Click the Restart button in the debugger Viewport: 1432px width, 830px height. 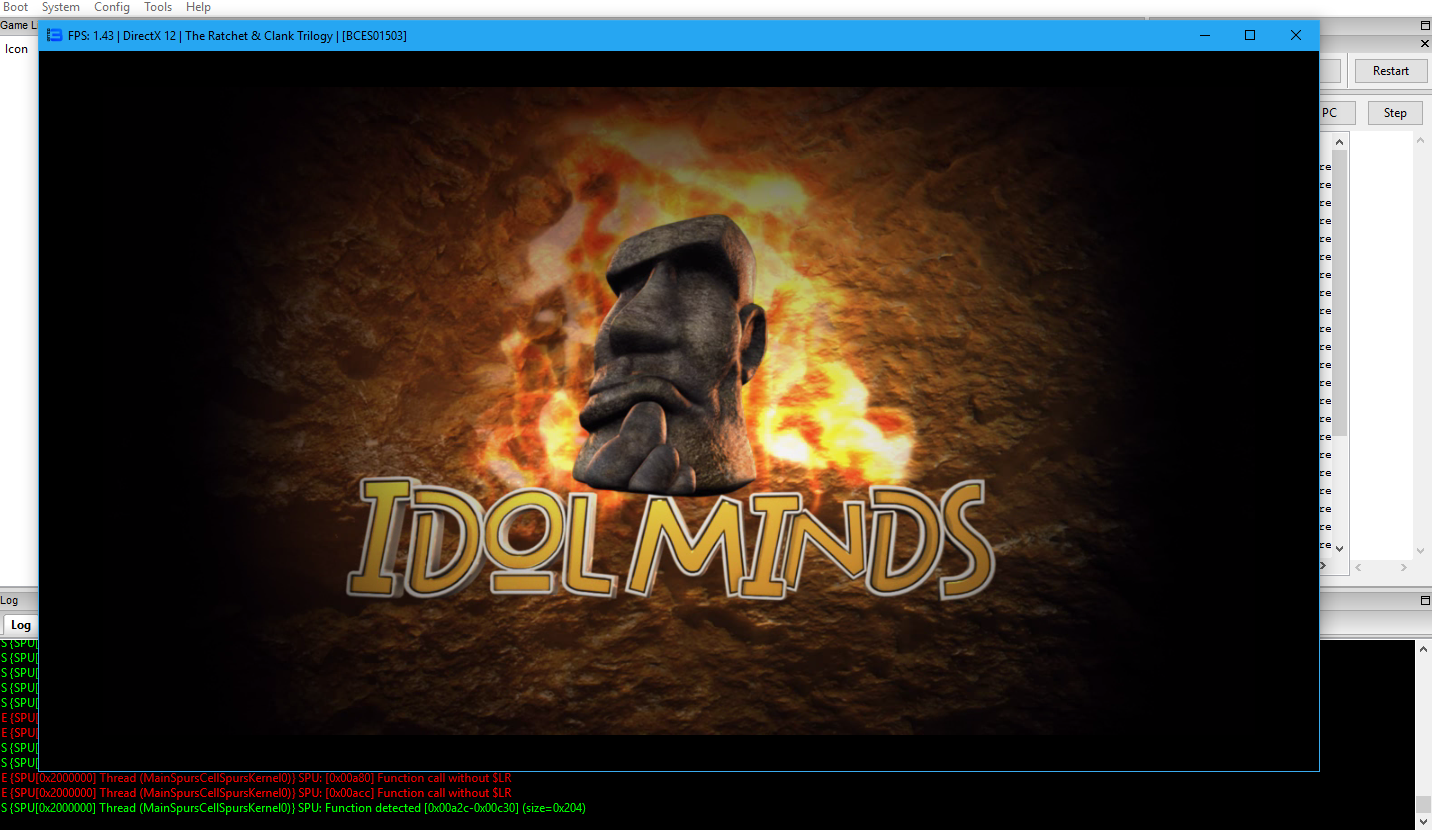[x=1391, y=71]
